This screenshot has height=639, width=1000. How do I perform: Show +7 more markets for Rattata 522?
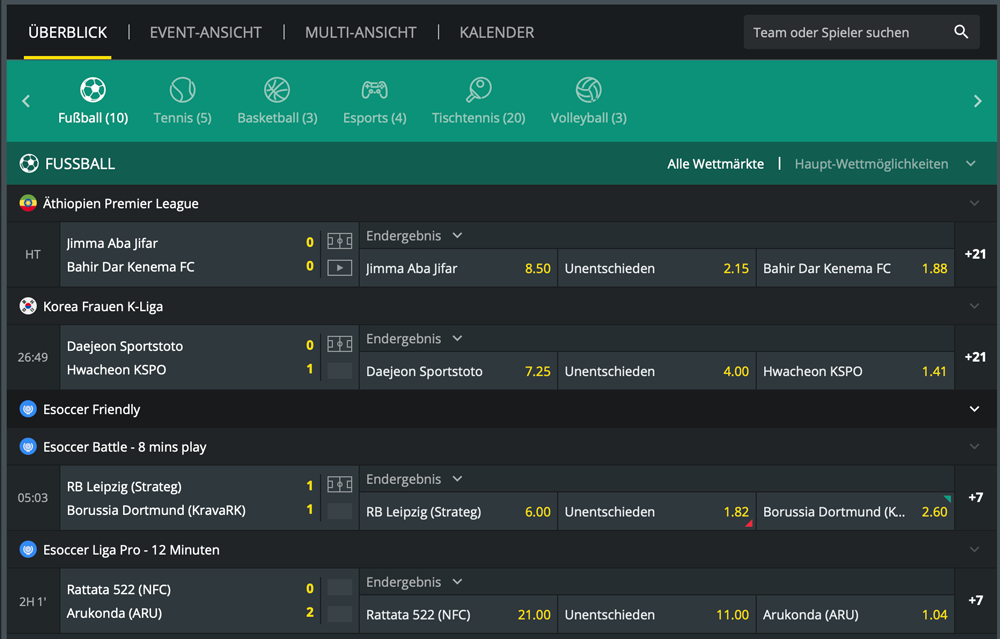(x=975, y=600)
